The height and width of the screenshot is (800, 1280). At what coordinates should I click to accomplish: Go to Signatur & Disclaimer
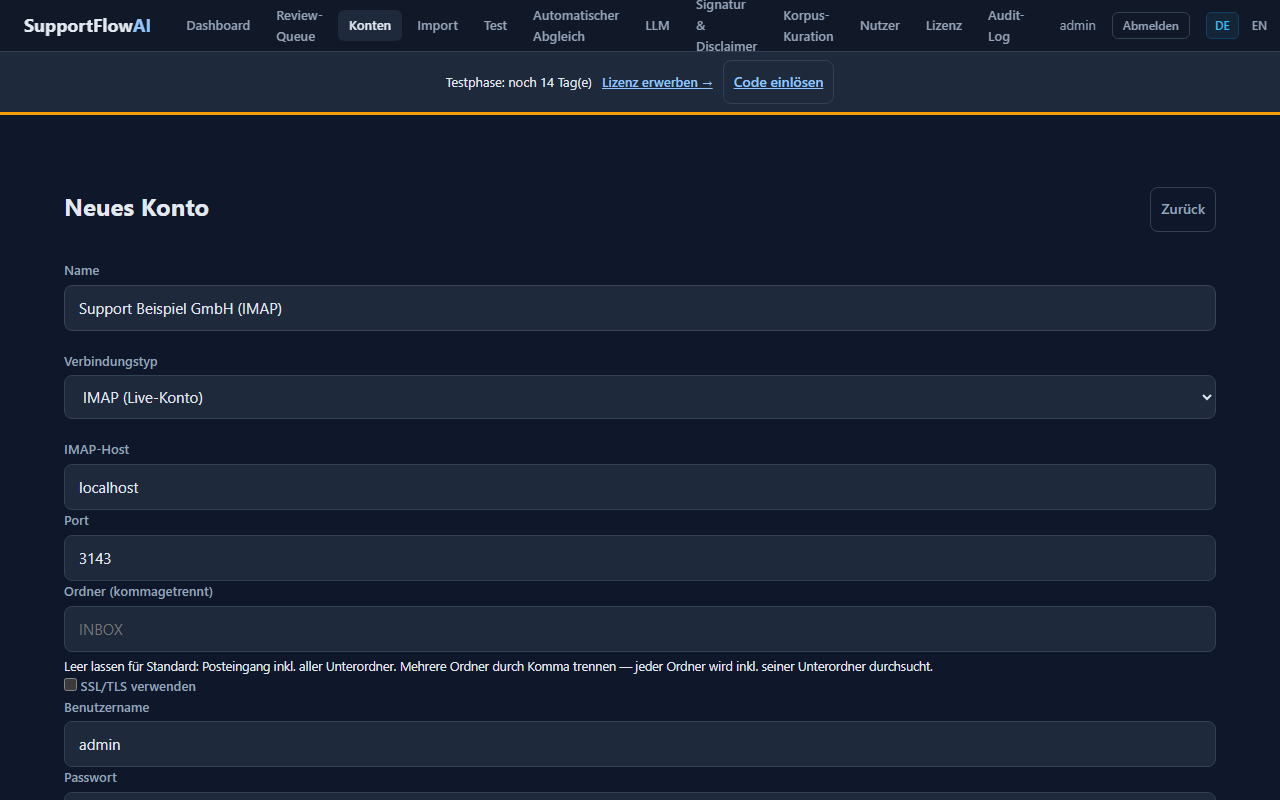tap(727, 26)
